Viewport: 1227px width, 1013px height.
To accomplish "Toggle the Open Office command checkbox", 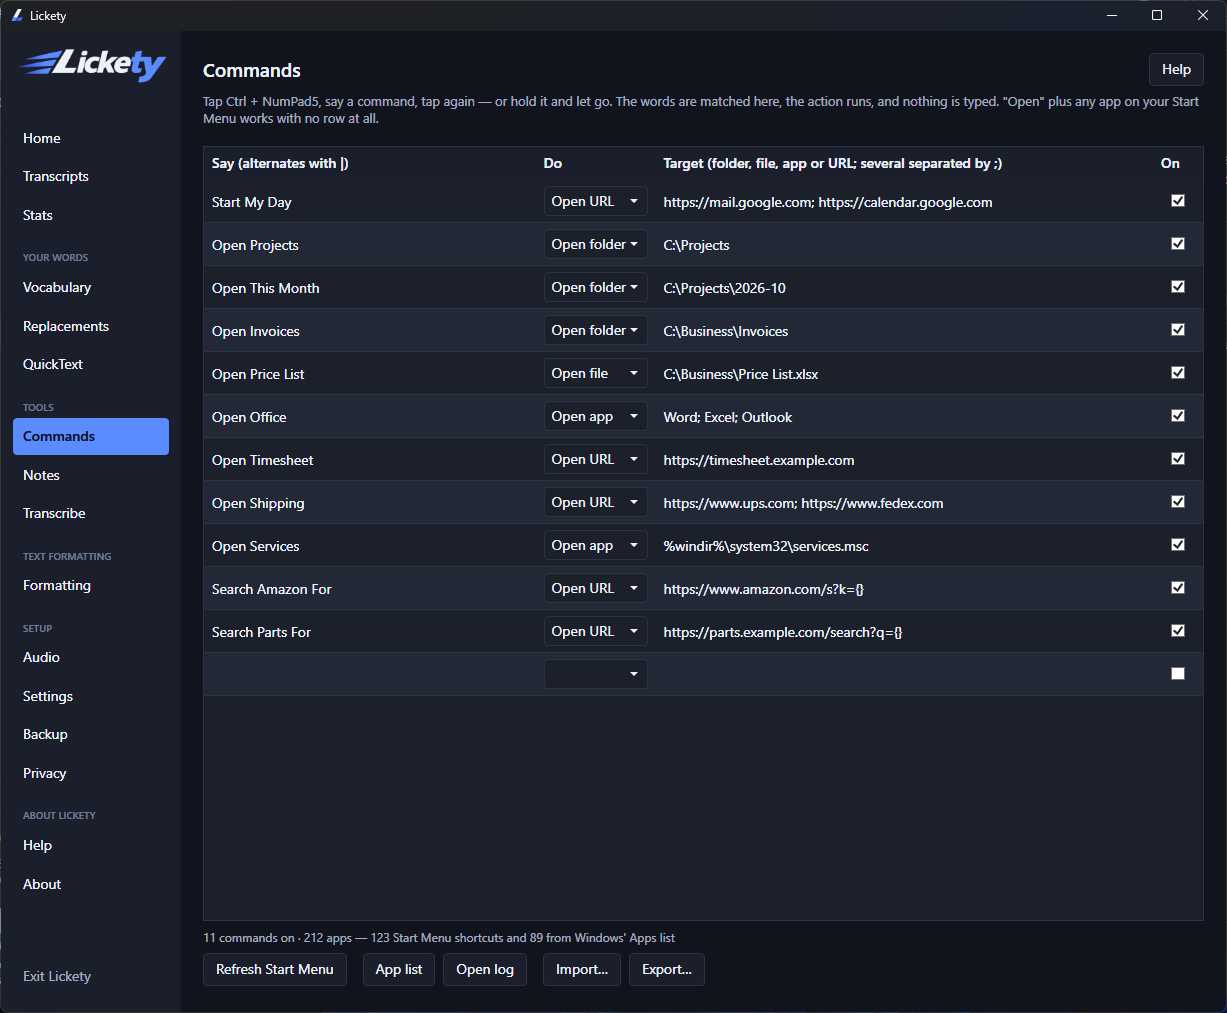I will (x=1178, y=416).
